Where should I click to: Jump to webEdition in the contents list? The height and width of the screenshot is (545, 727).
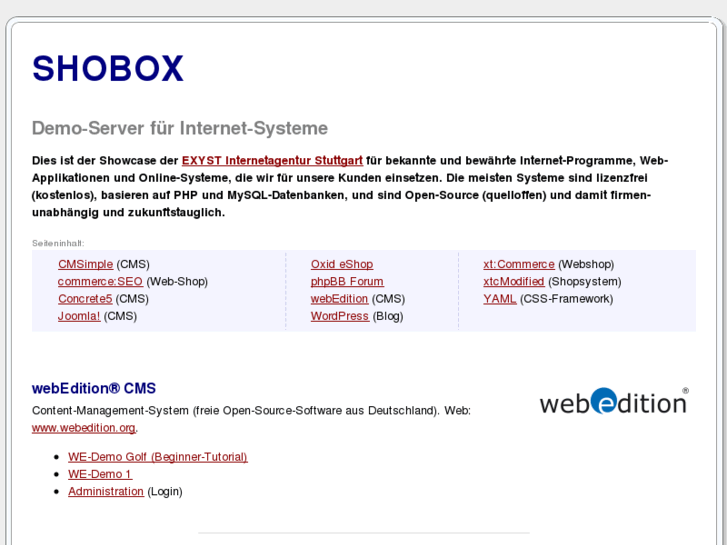coord(339,298)
